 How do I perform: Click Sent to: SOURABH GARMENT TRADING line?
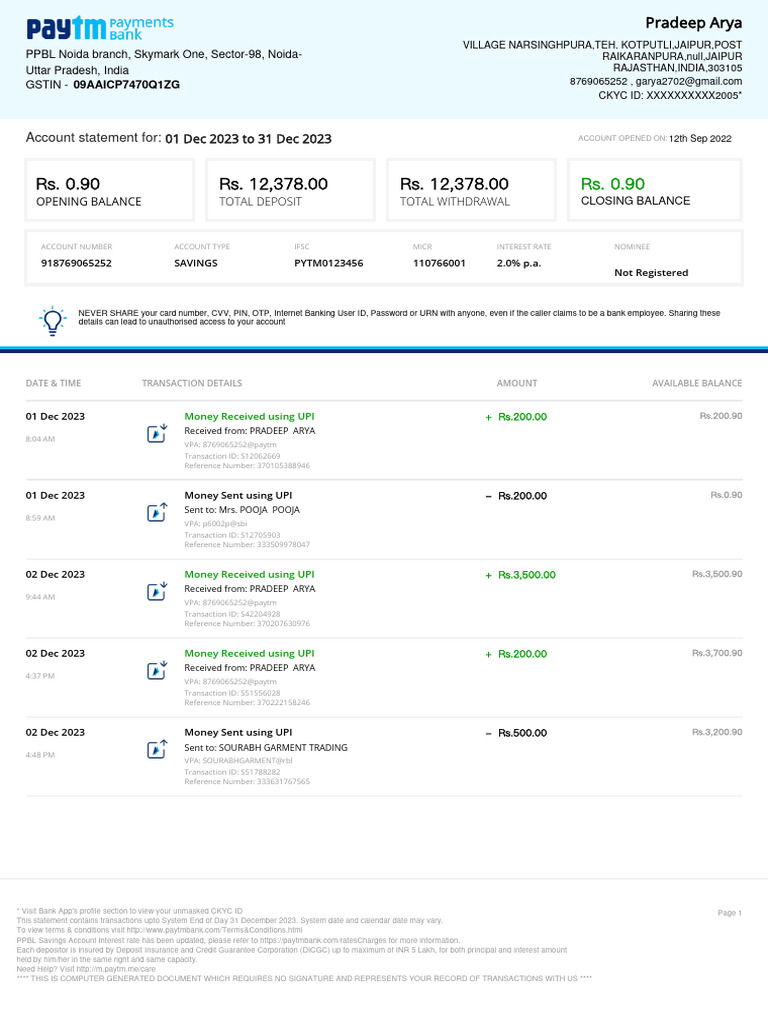coord(266,748)
